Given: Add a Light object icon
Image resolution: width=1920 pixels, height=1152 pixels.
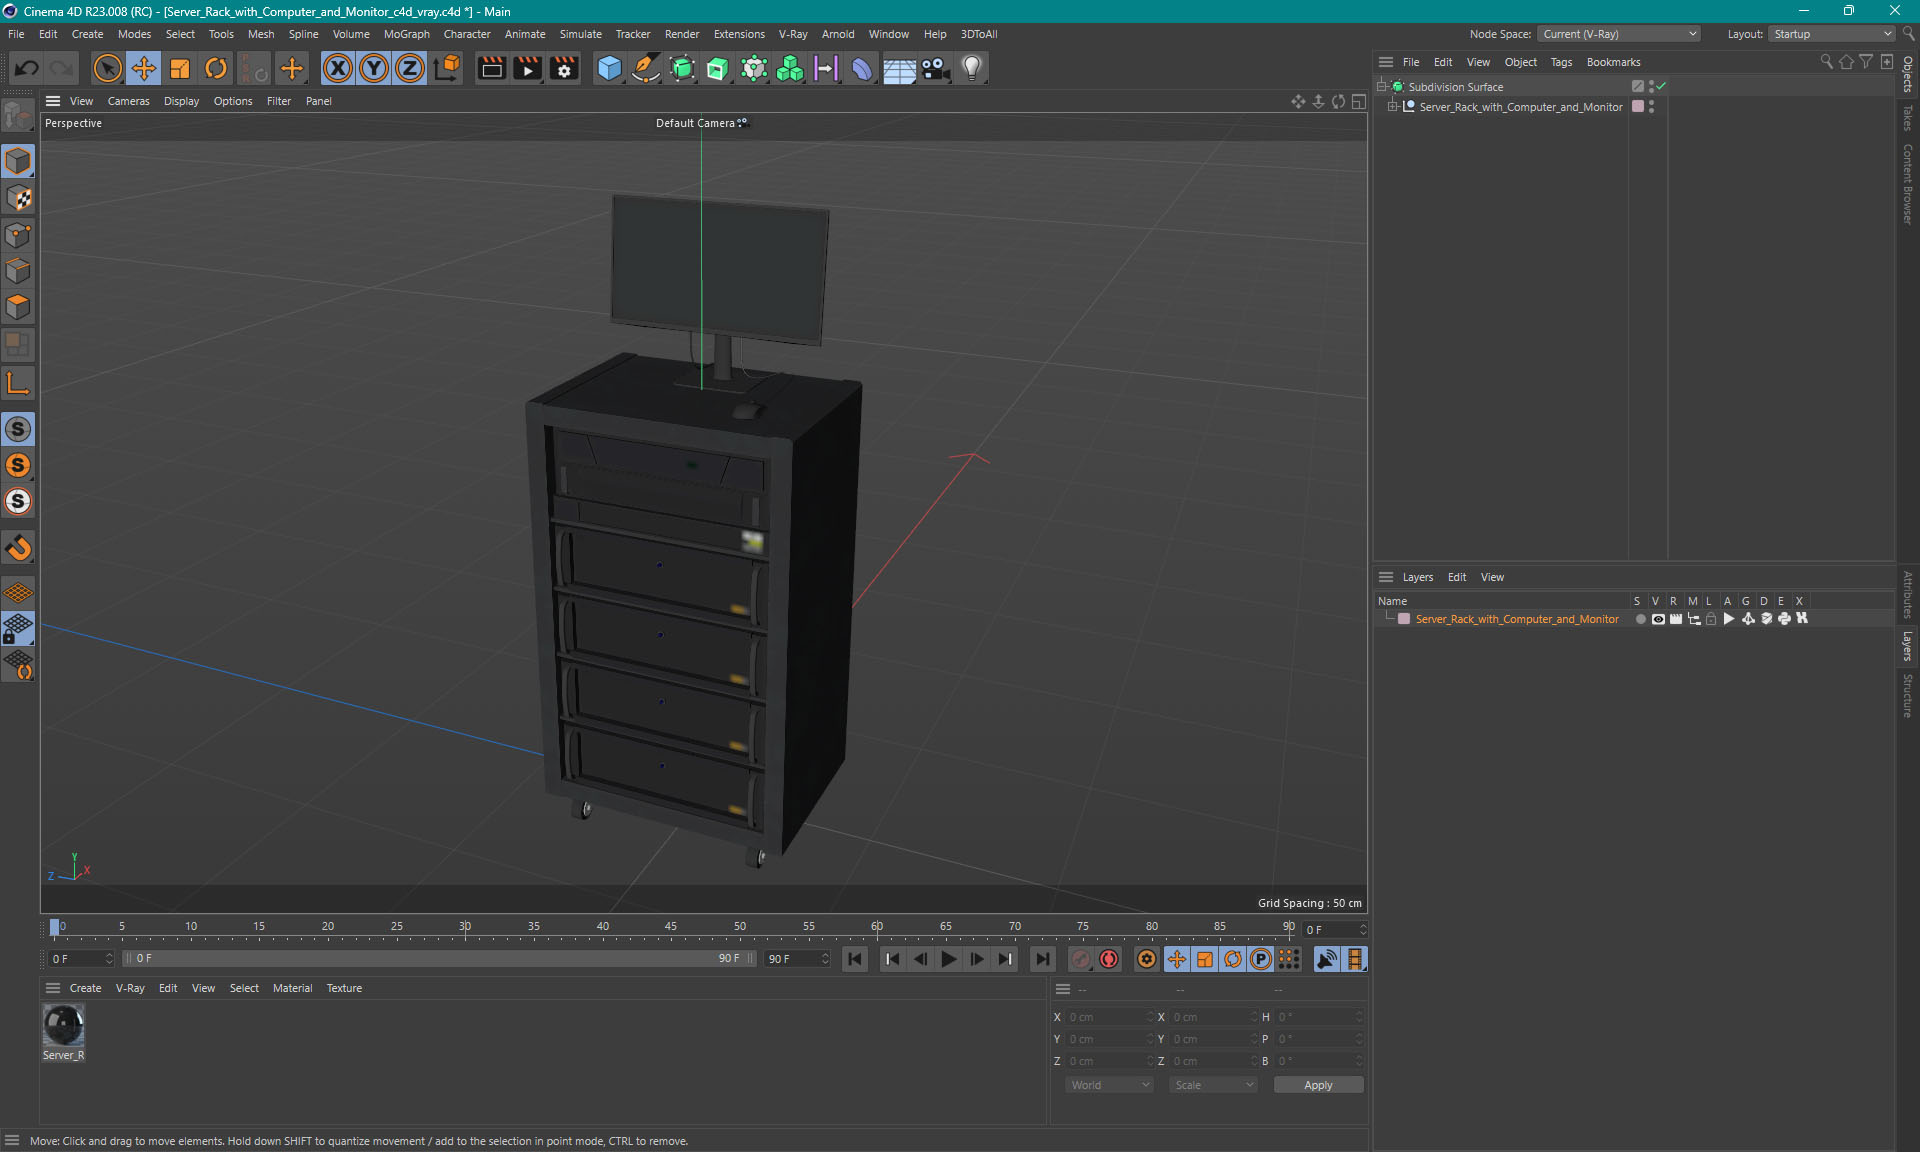Looking at the screenshot, I should pyautogui.click(x=971, y=68).
